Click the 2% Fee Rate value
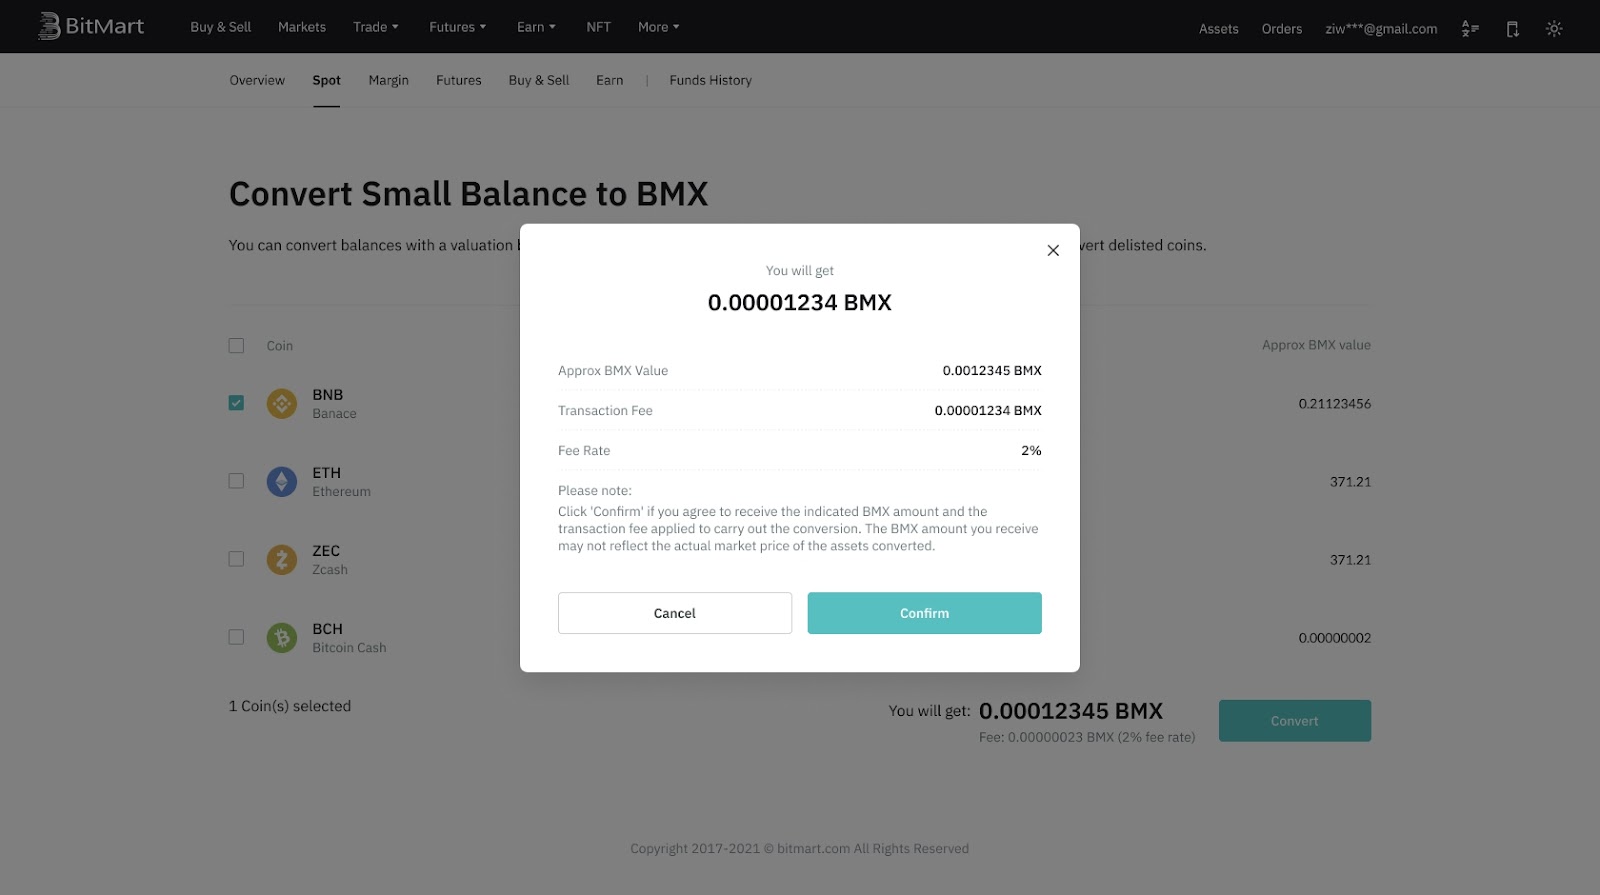Viewport: 1600px width, 895px height. click(x=1031, y=451)
